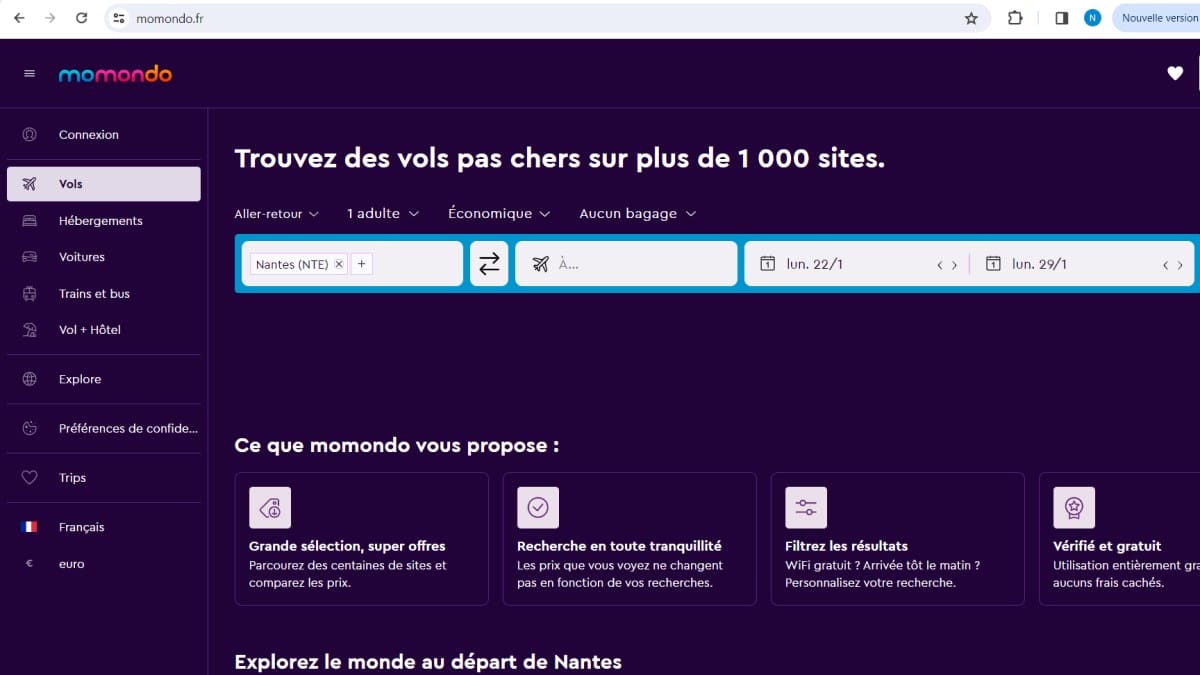This screenshot has height=675, width=1200.
Task: Open the hamburger menu next to momondo logo
Action: coord(29,74)
